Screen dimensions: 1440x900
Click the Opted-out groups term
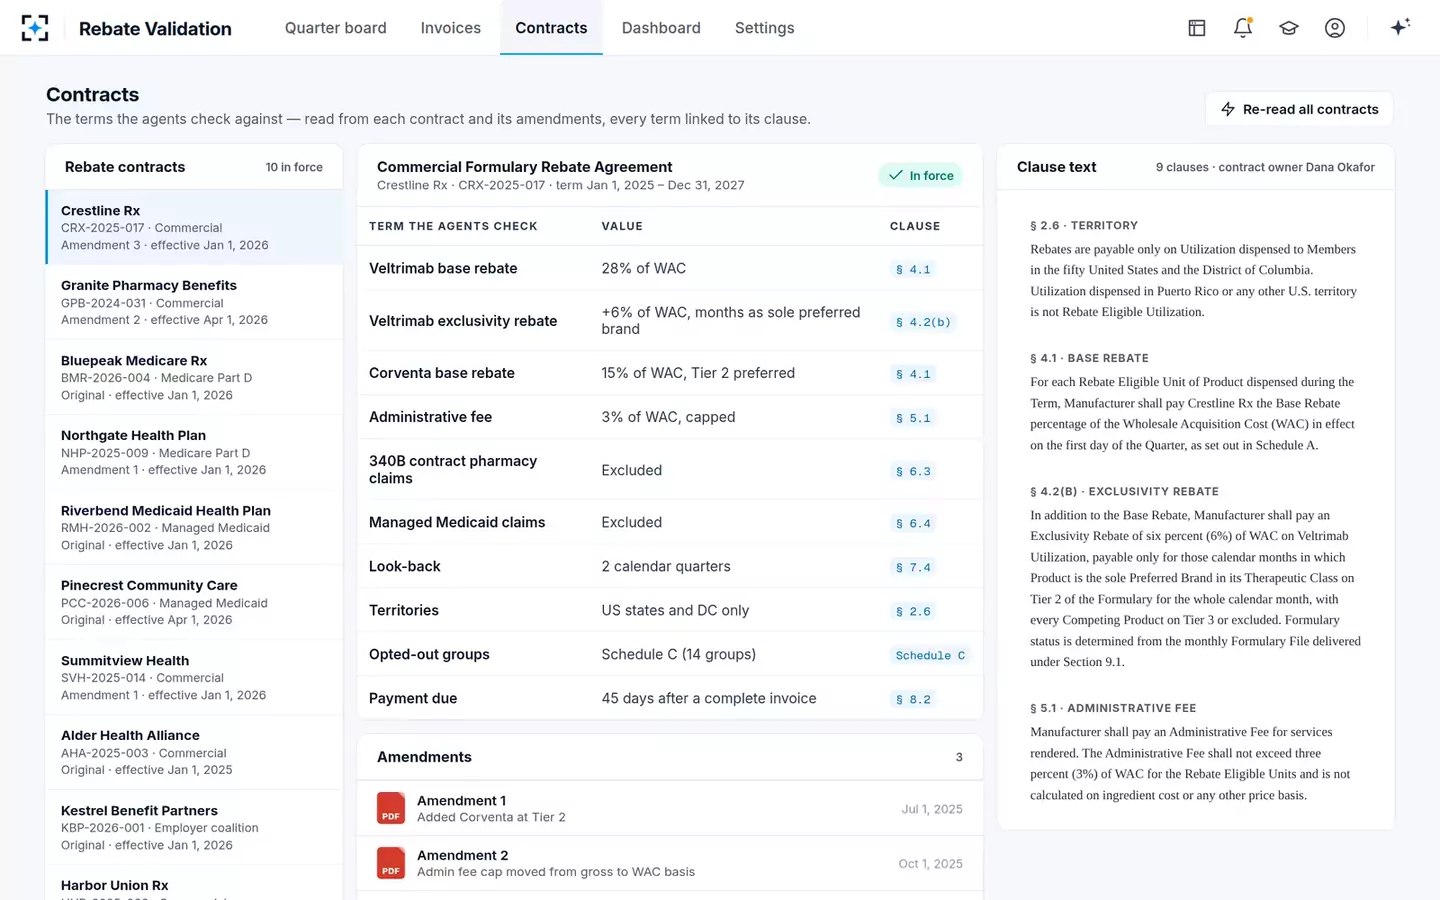click(x=429, y=654)
